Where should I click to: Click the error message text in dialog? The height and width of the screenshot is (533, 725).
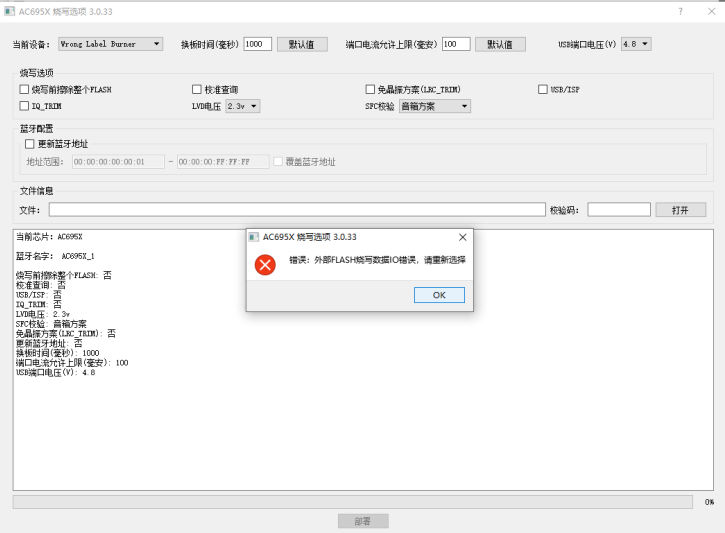377,260
